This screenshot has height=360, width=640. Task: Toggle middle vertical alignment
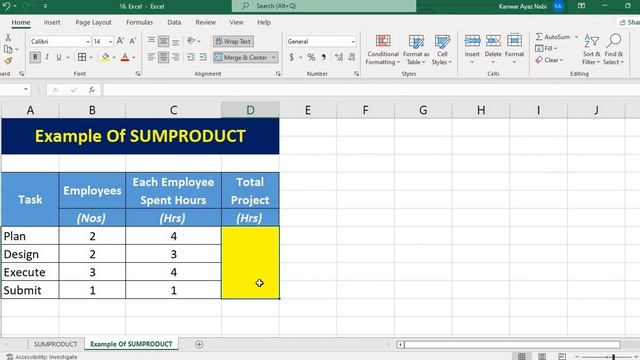click(163, 41)
